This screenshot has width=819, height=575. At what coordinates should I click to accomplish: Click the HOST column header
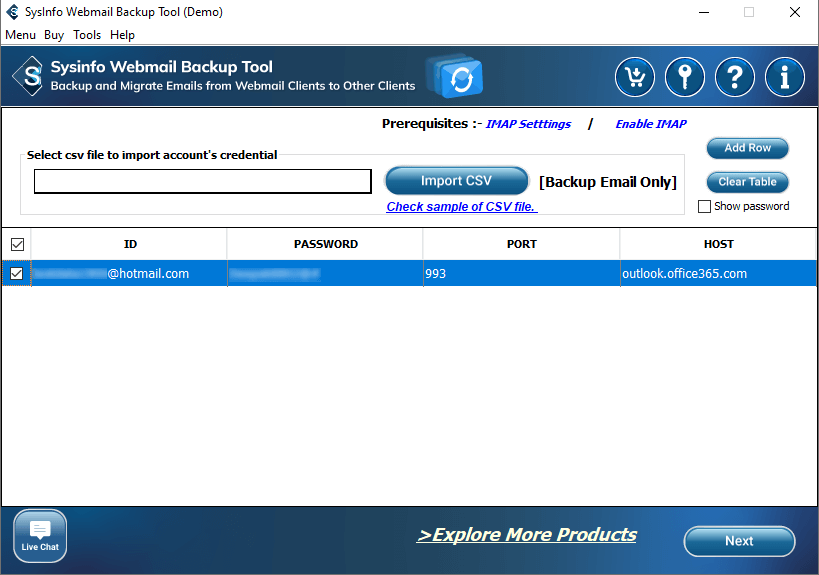click(719, 244)
